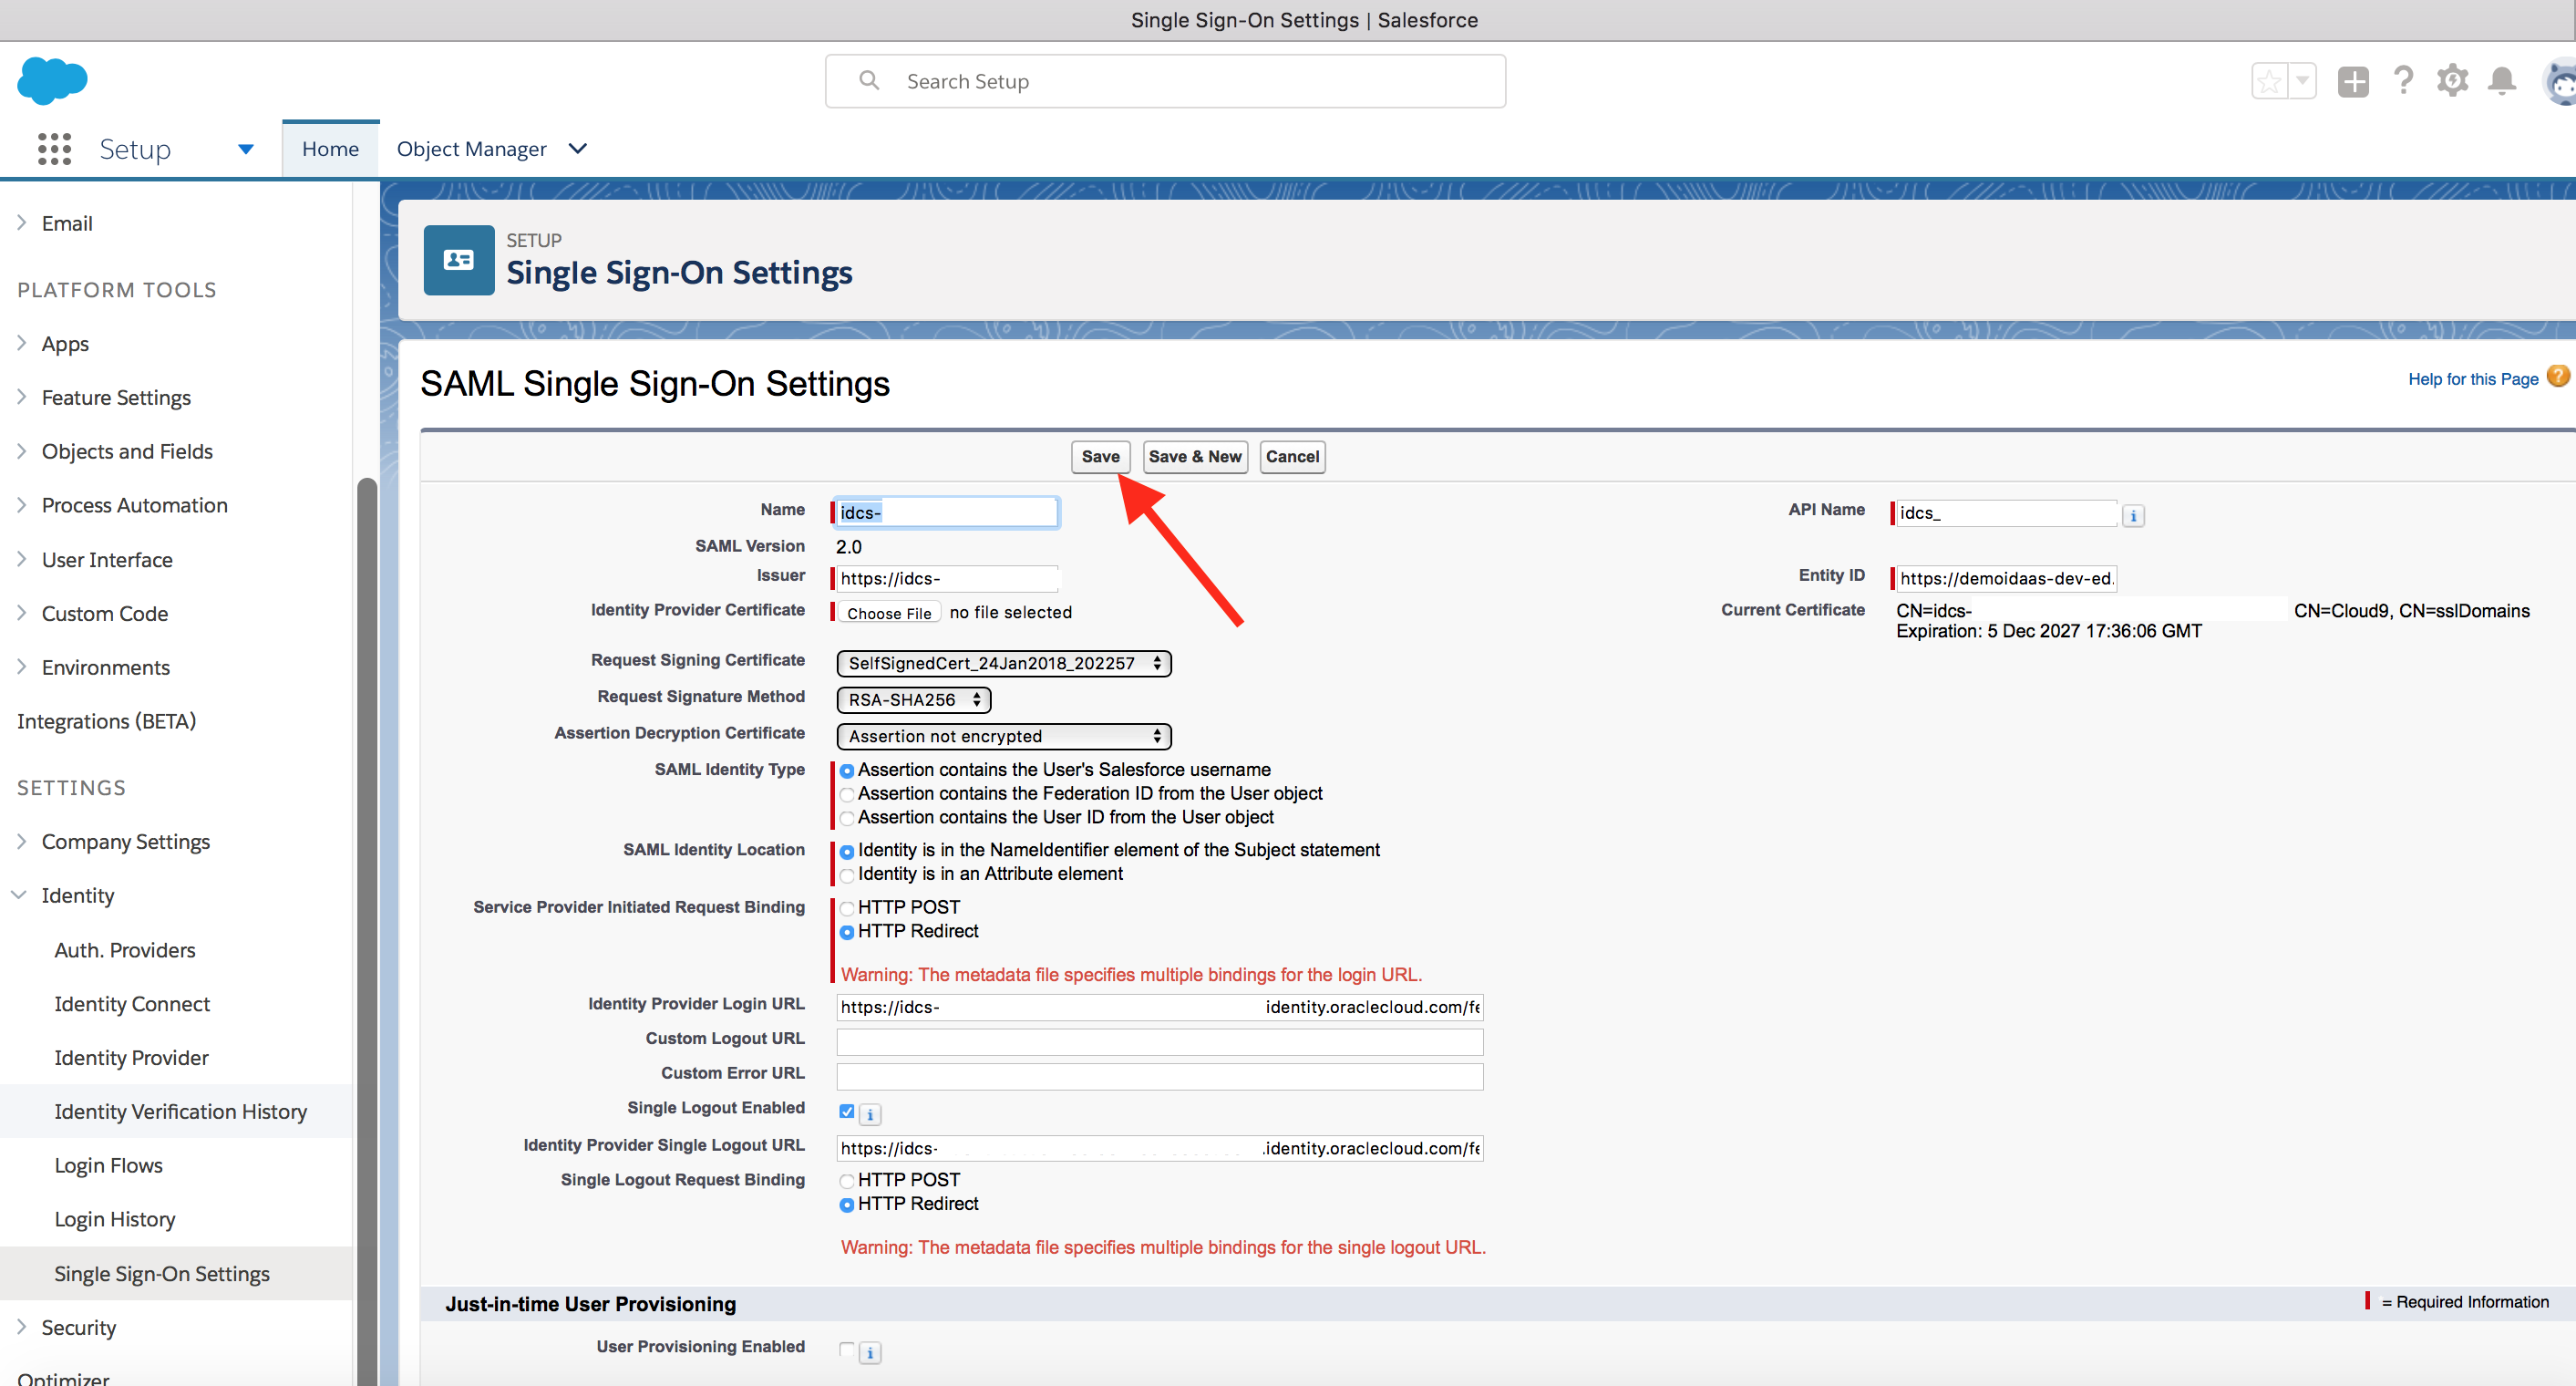Select HTTP POST for Single Logout Binding

[847, 1182]
